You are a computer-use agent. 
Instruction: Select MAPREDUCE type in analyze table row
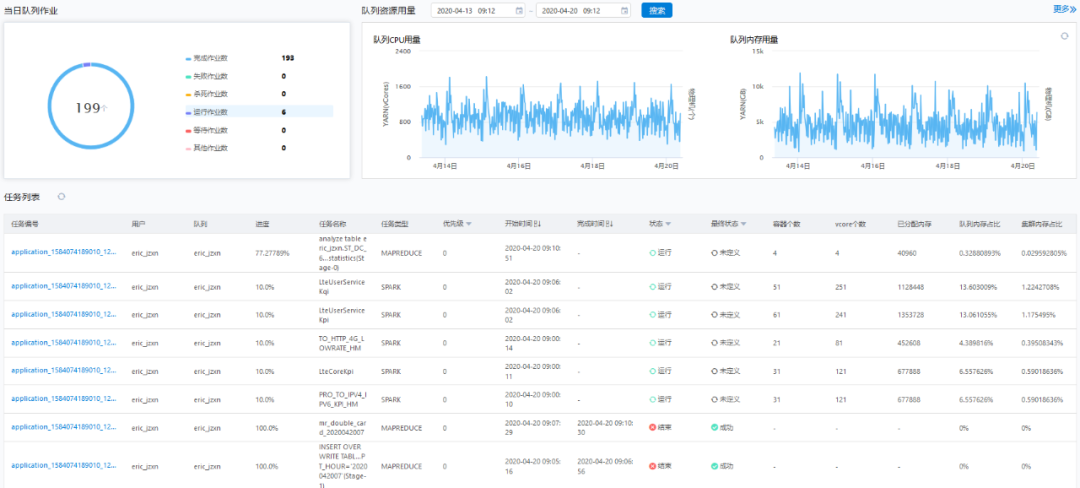[401, 253]
